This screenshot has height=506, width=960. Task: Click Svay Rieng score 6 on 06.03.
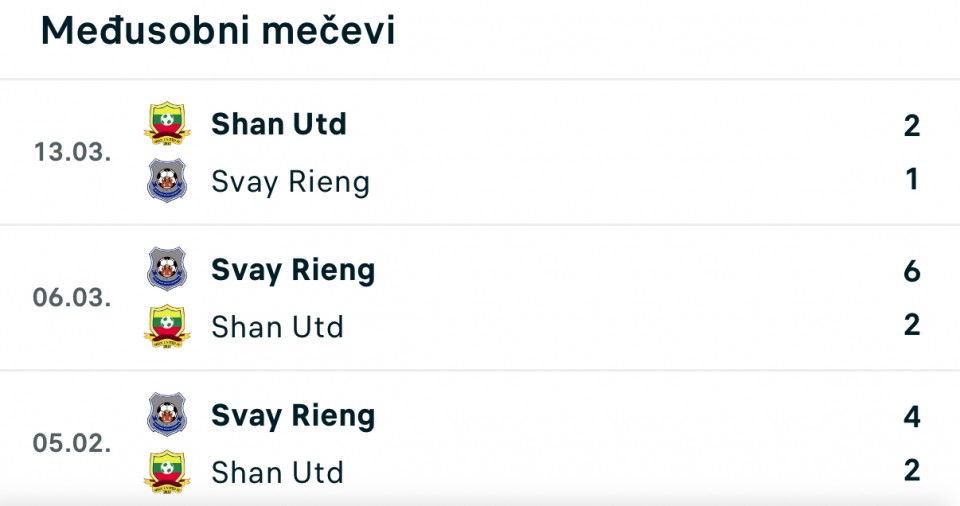pos(912,271)
